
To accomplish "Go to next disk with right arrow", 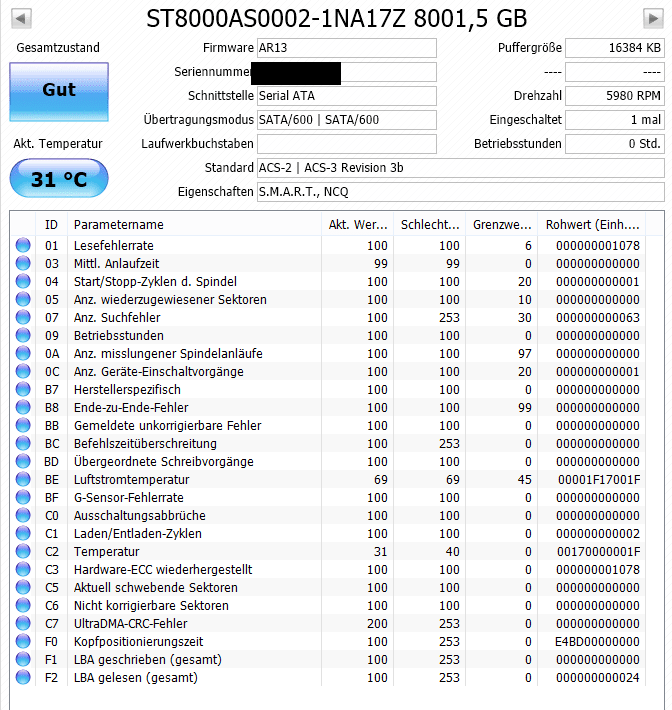I will click(653, 19).
